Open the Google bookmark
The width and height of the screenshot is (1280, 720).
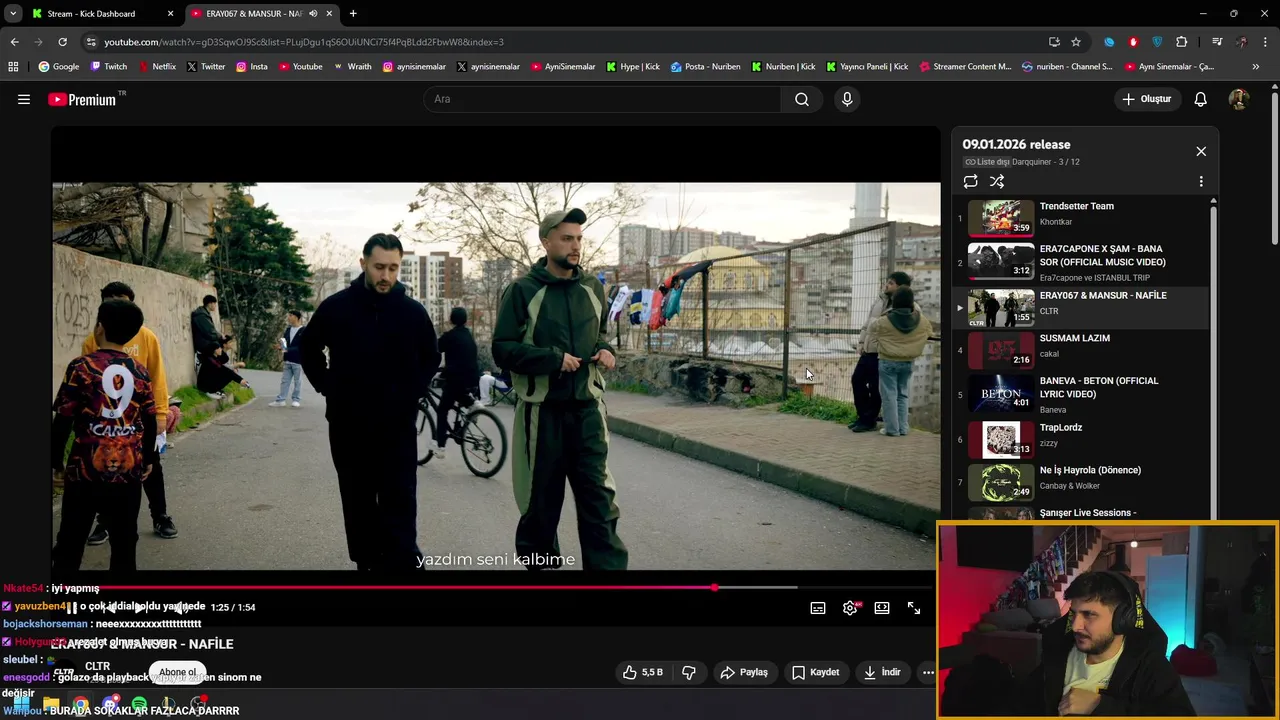[59, 67]
